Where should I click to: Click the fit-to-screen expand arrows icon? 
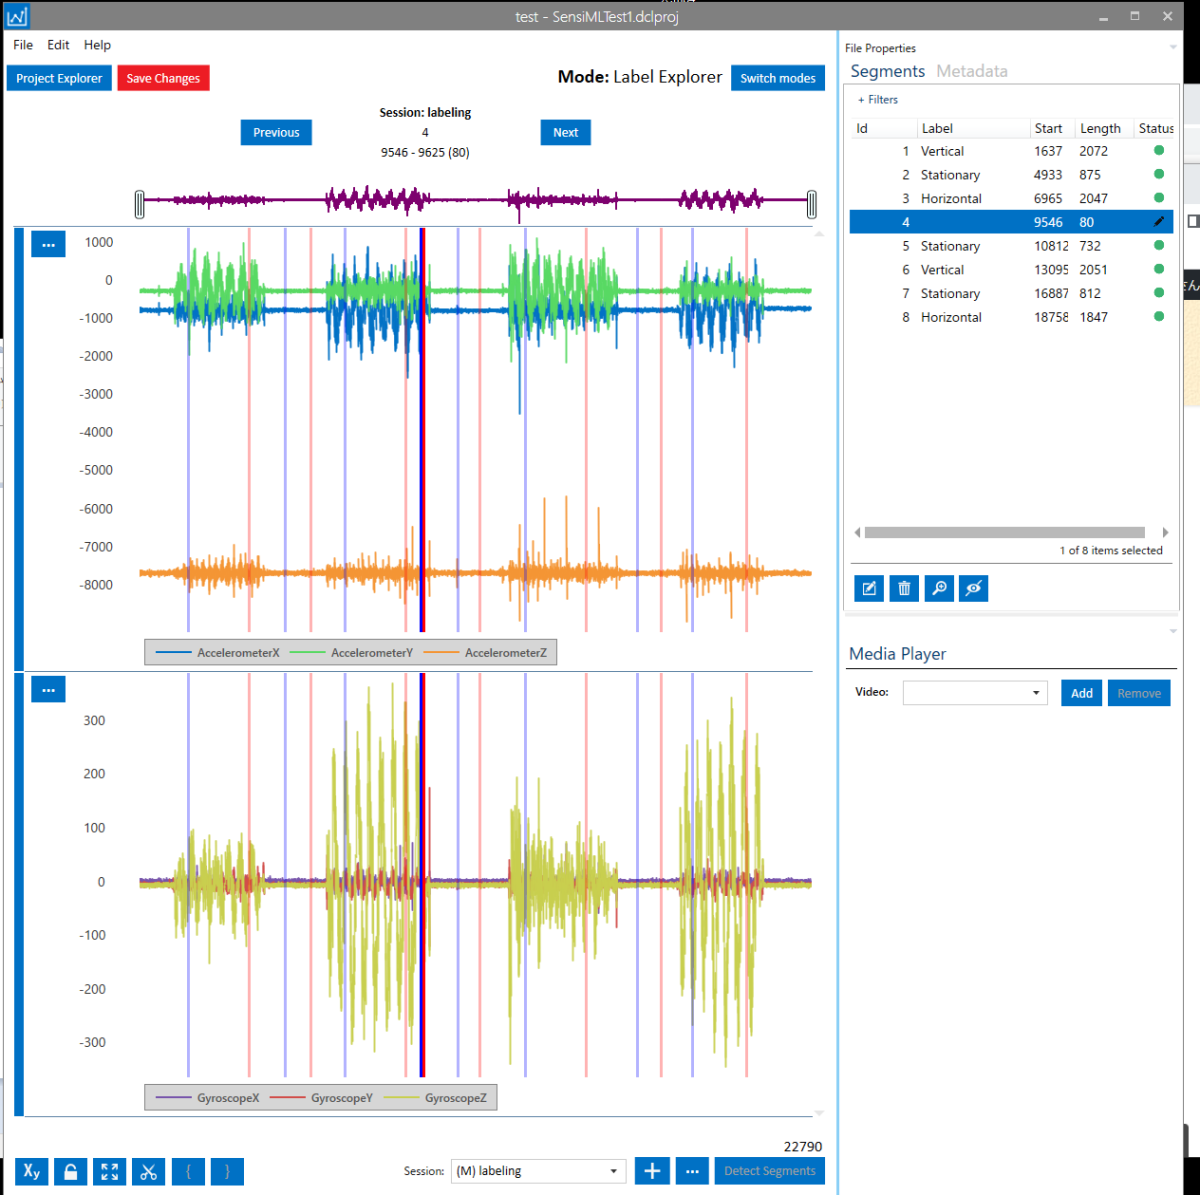pos(109,1171)
